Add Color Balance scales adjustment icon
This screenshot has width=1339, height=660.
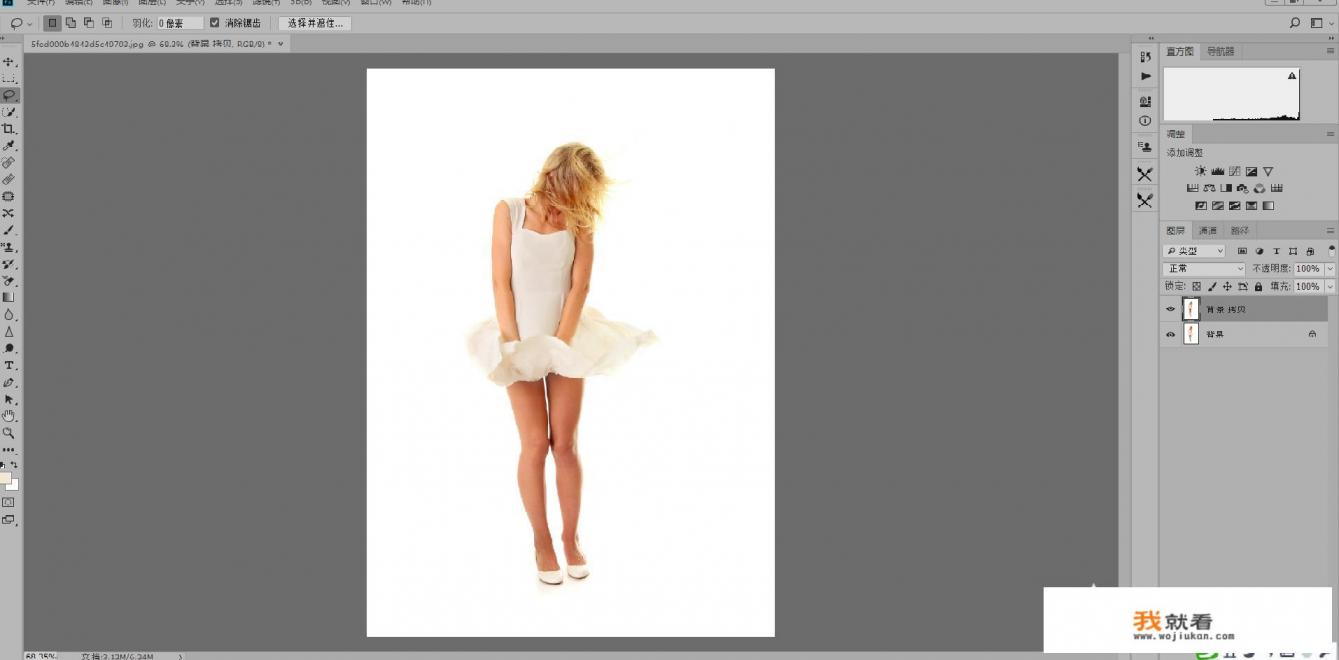(x=1209, y=188)
